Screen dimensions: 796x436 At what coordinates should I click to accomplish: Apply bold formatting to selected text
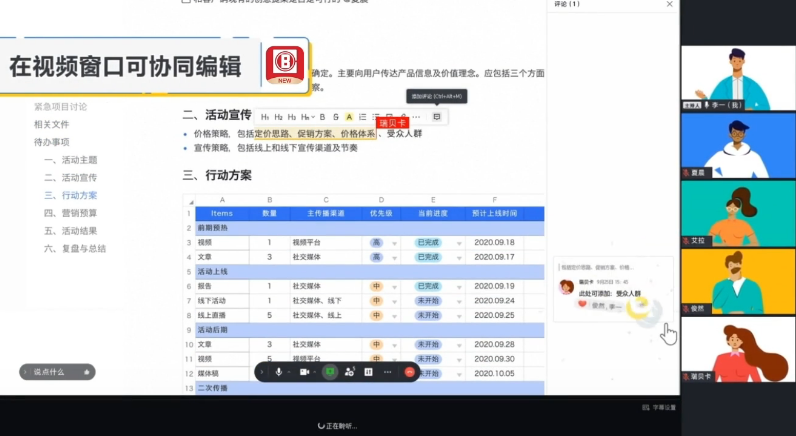coord(322,117)
